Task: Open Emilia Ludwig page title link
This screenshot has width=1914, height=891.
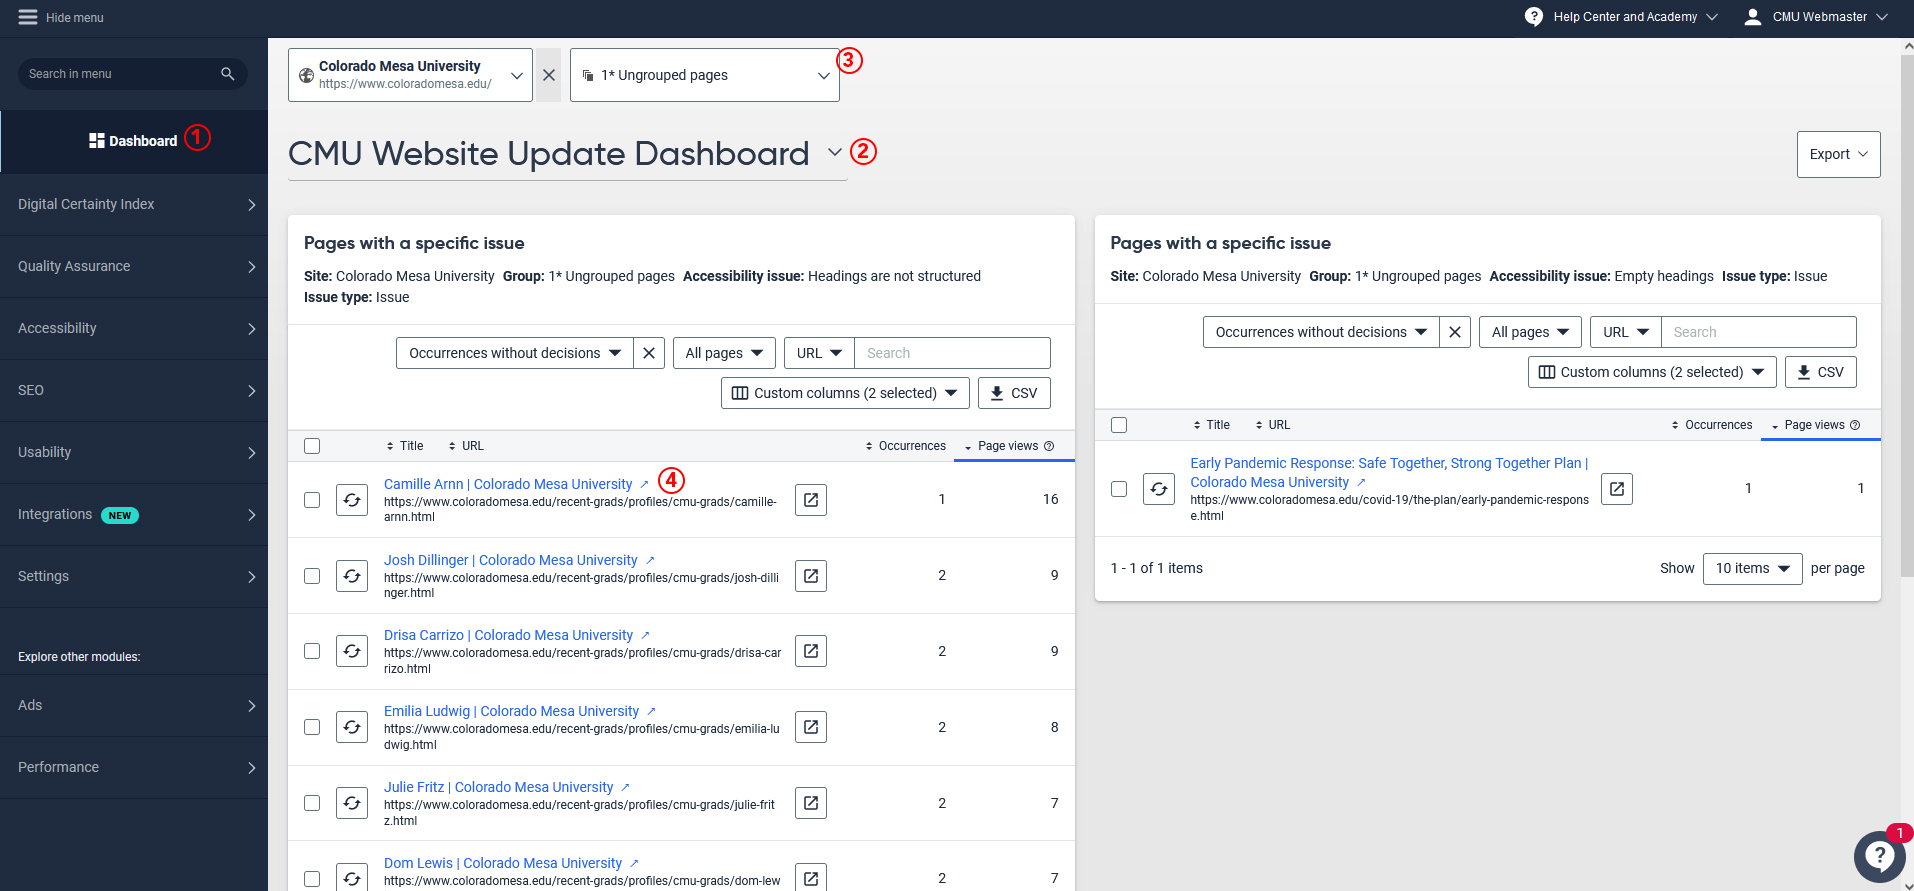Action: (x=511, y=711)
